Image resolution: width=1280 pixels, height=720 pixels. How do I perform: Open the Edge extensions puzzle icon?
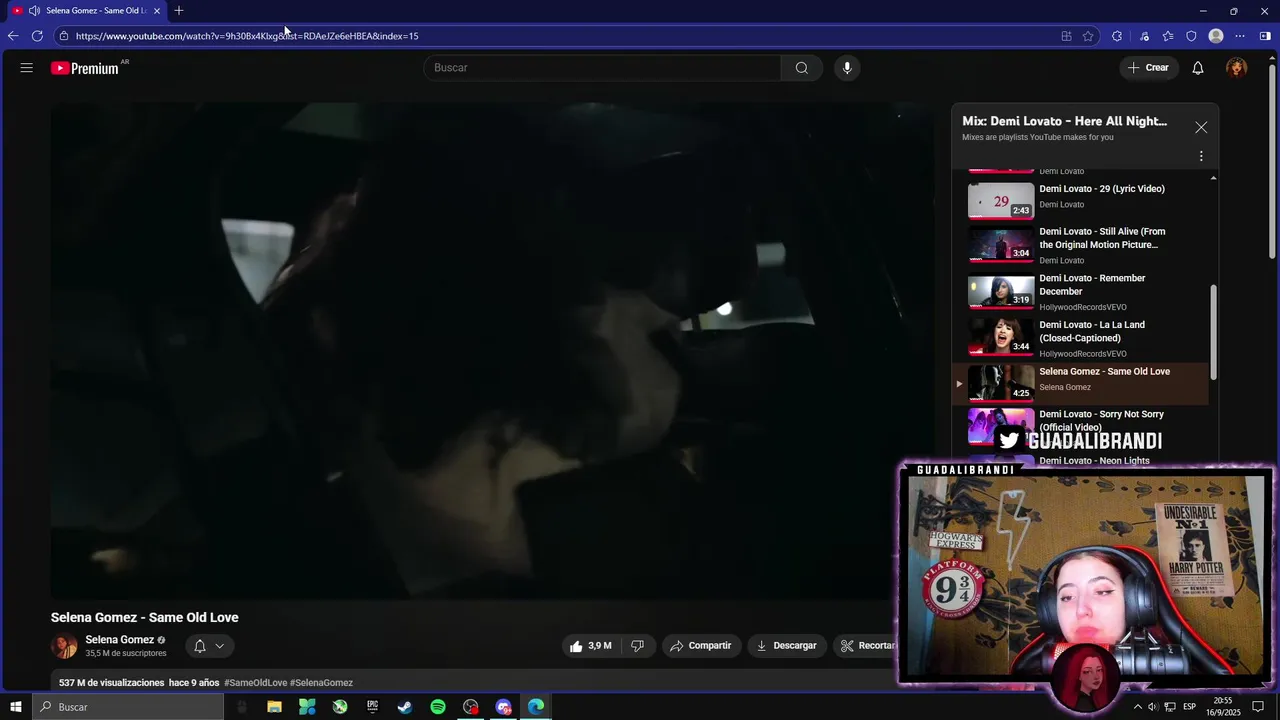(x=1117, y=36)
